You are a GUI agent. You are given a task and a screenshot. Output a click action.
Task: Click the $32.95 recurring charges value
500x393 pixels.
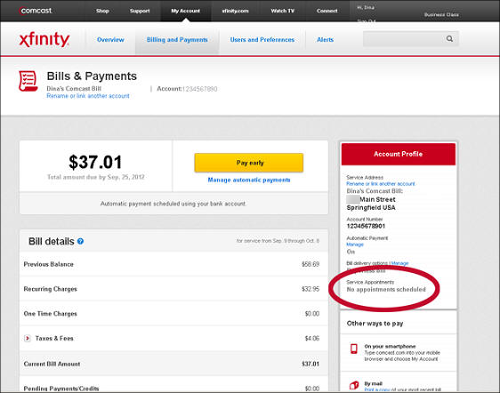310,289
